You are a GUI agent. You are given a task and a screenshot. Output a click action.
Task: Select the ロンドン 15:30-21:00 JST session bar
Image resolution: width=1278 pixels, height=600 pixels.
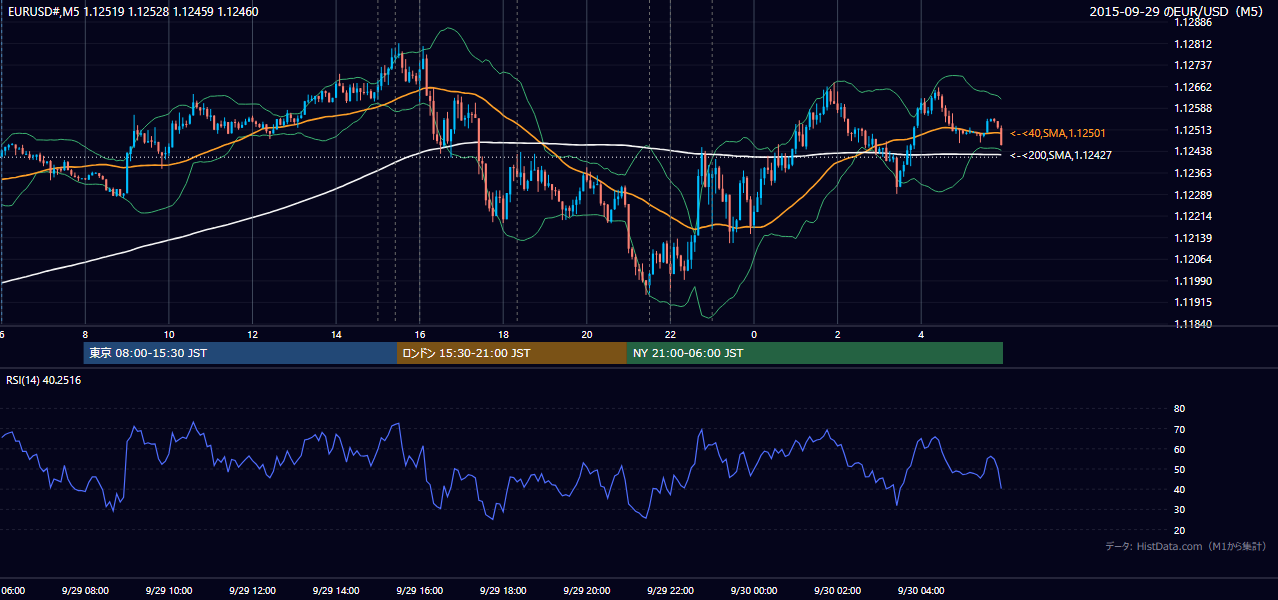512,353
